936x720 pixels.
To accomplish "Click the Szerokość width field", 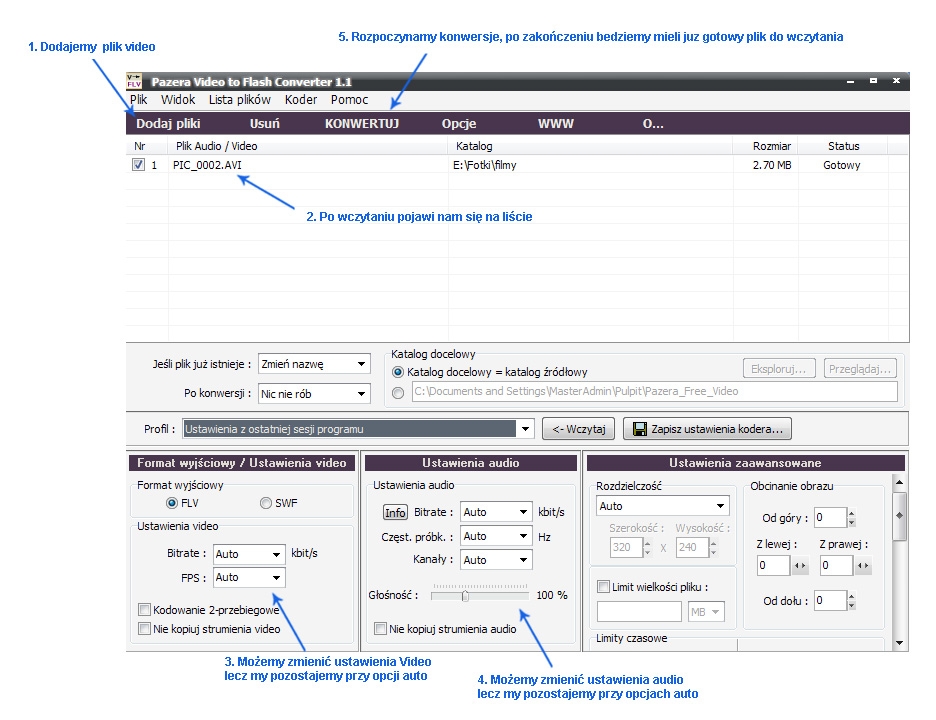I will [x=626, y=547].
